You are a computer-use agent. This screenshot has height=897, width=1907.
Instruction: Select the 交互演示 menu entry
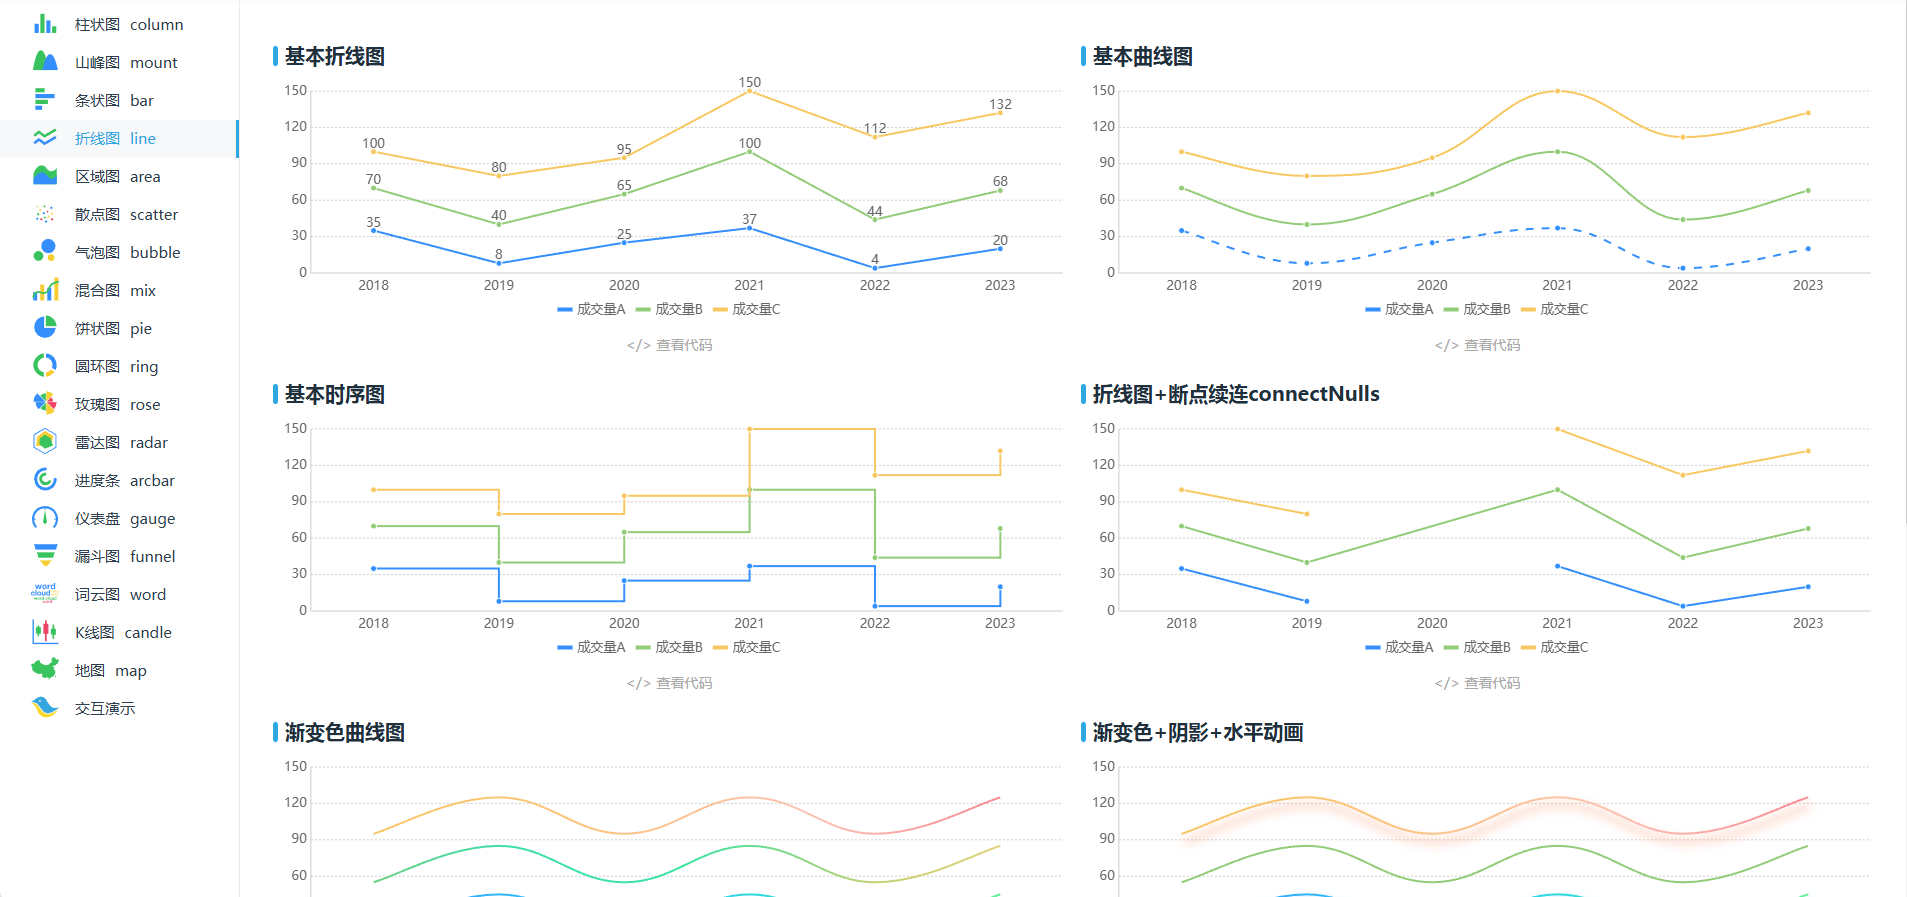(105, 708)
